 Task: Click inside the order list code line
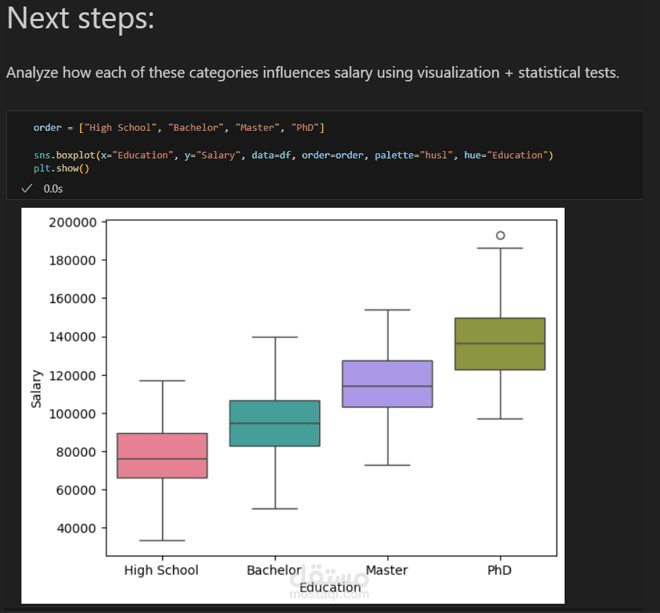point(178,128)
